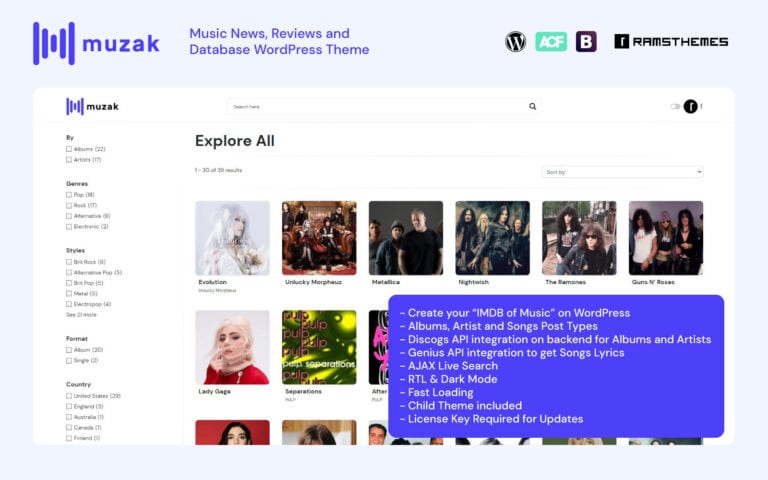Click the Metallica title link
The width and height of the screenshot is (768, 480).
point(386,282)
